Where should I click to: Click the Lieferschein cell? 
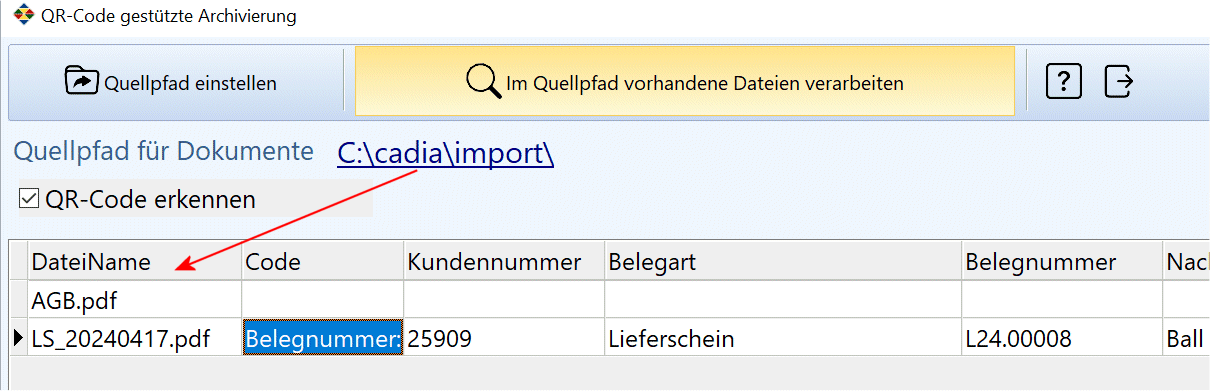tap(783, 339)
